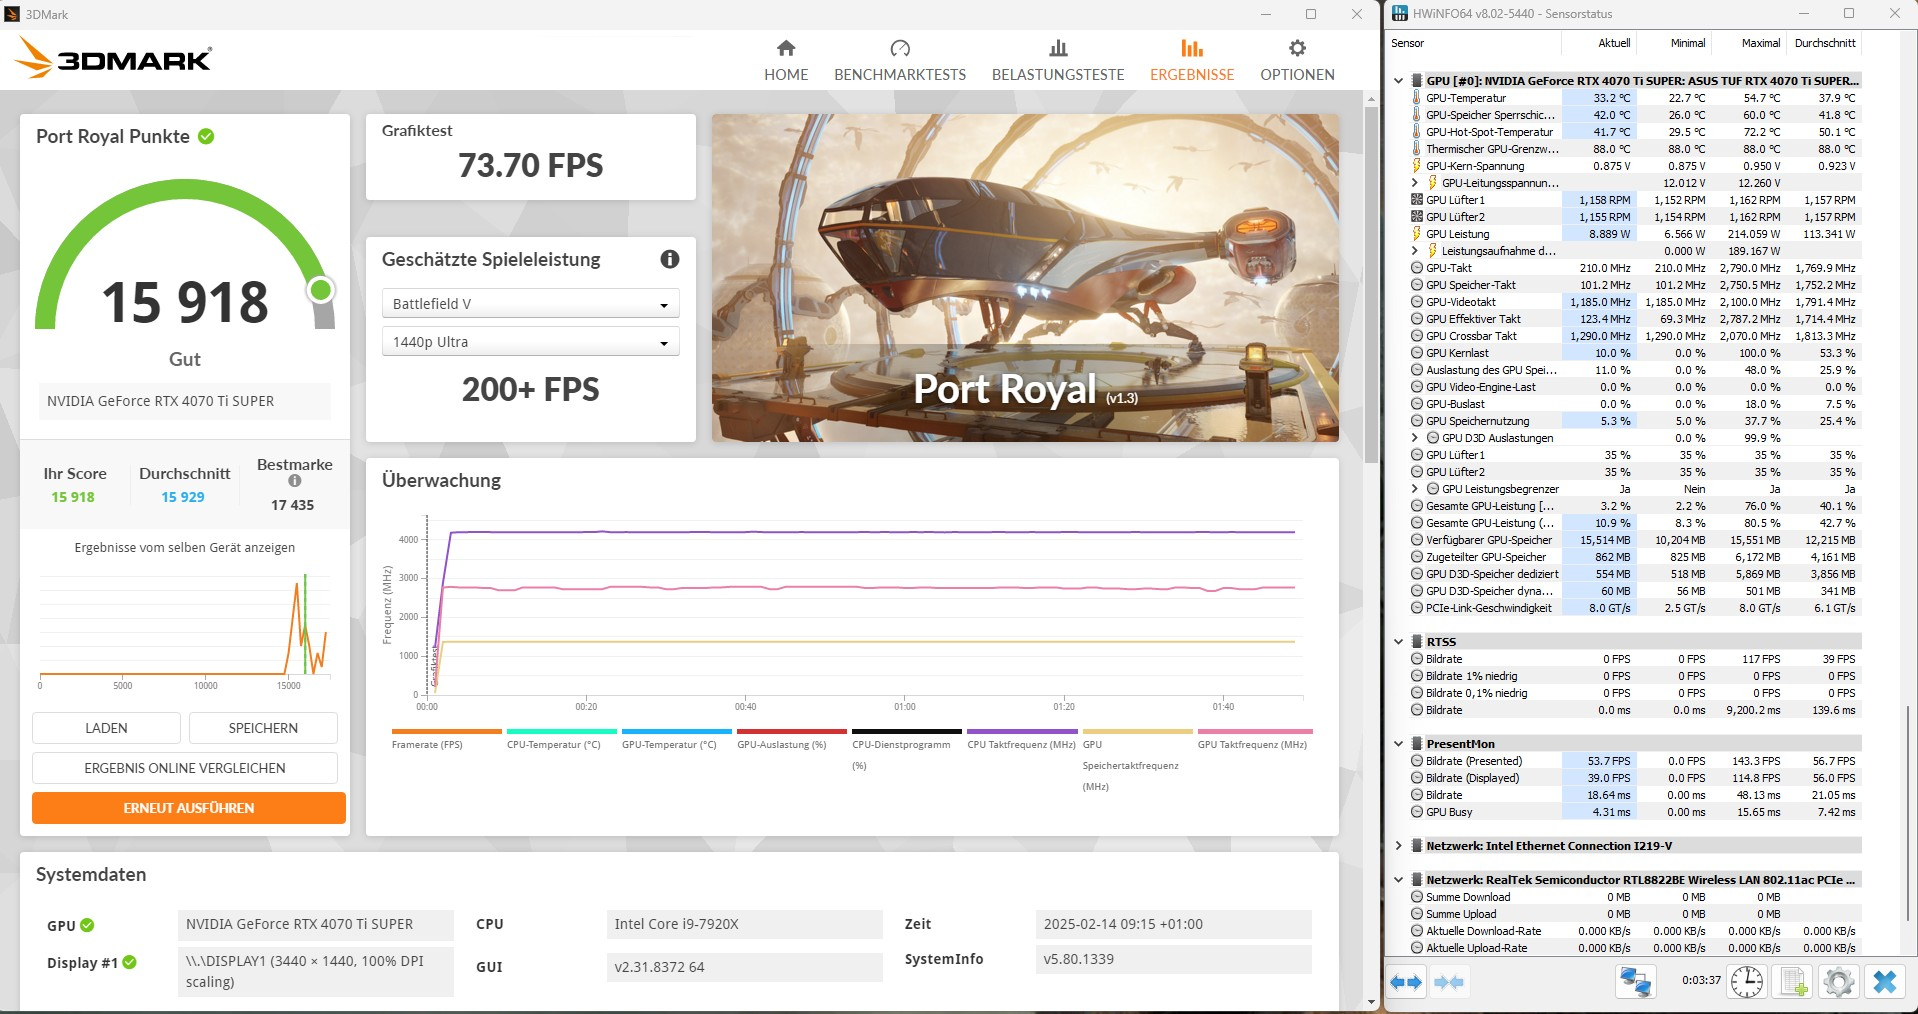Click the Ergebnisse vom selben Gerät anzeigen link
The width and height of the screenshot is (1918, 1014).
(185, 548)
